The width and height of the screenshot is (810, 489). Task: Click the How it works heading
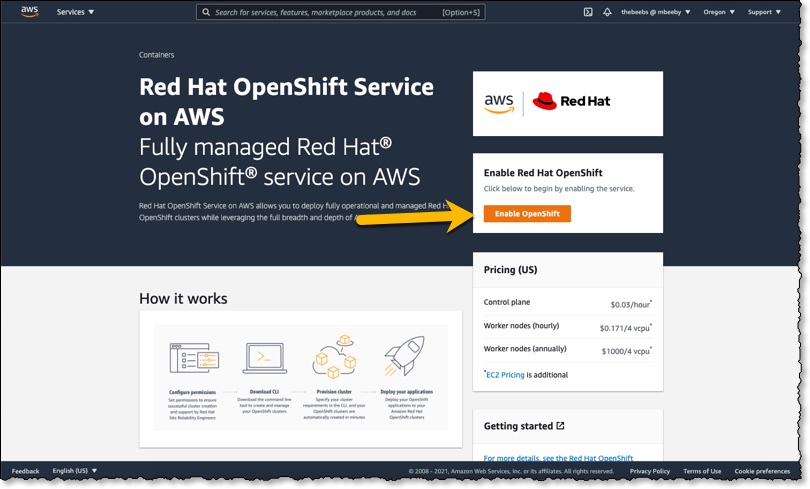183,298
